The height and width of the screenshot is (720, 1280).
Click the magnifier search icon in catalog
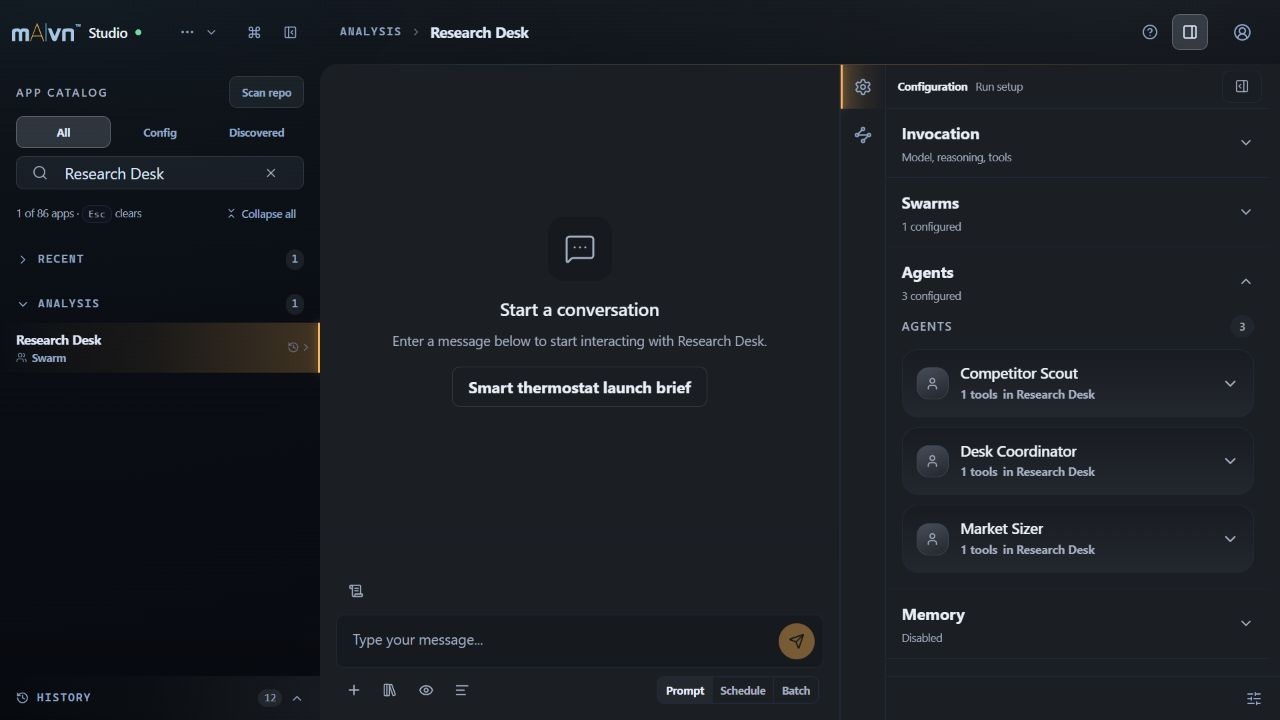pos(40,173)
